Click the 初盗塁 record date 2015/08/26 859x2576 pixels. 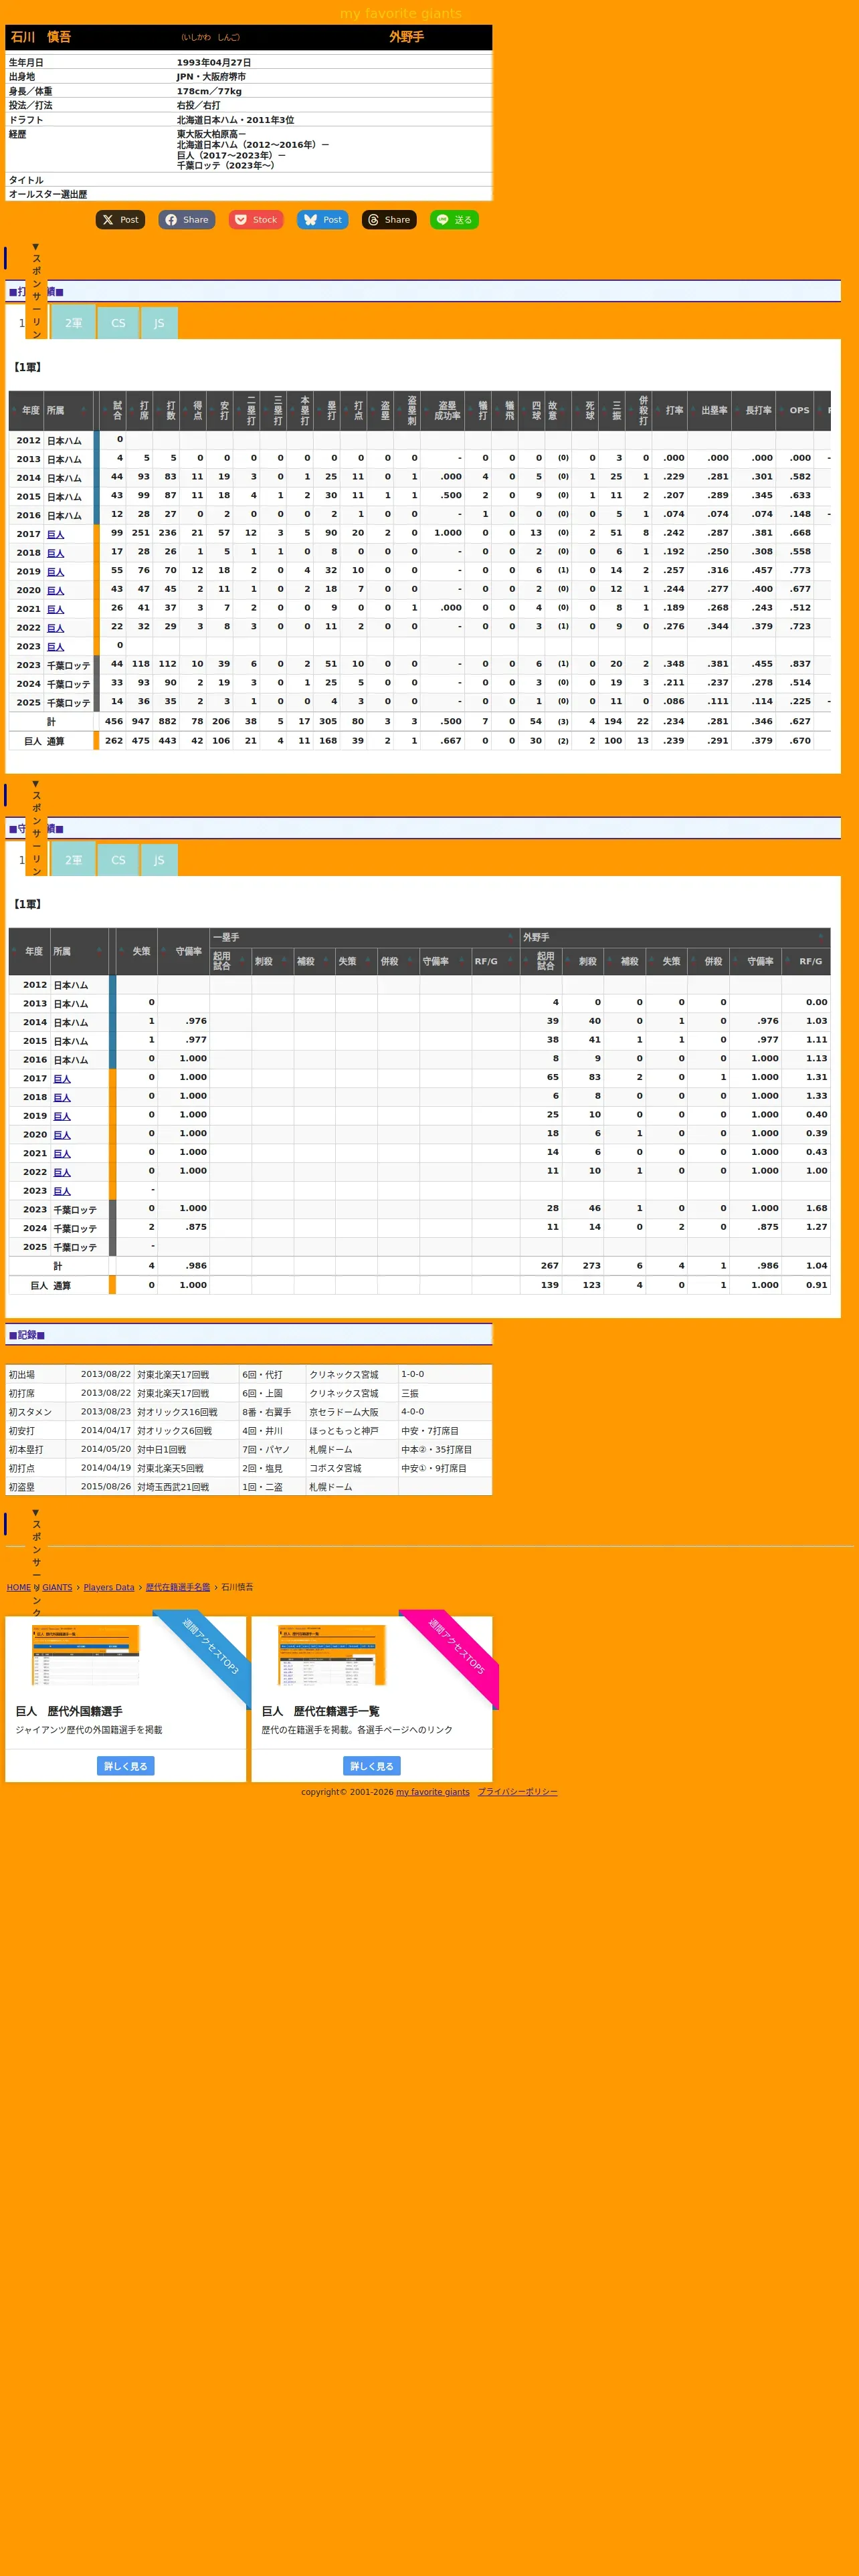(105, 1488)
